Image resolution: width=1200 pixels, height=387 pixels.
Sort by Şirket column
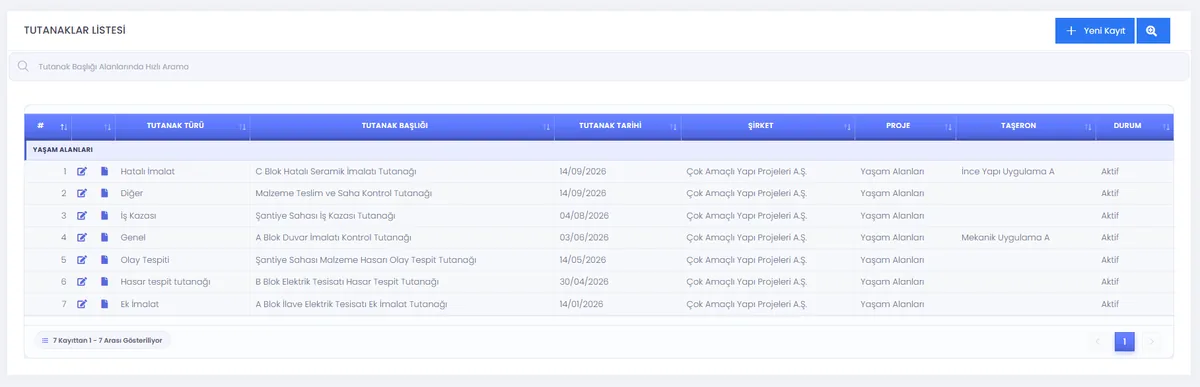768,126
